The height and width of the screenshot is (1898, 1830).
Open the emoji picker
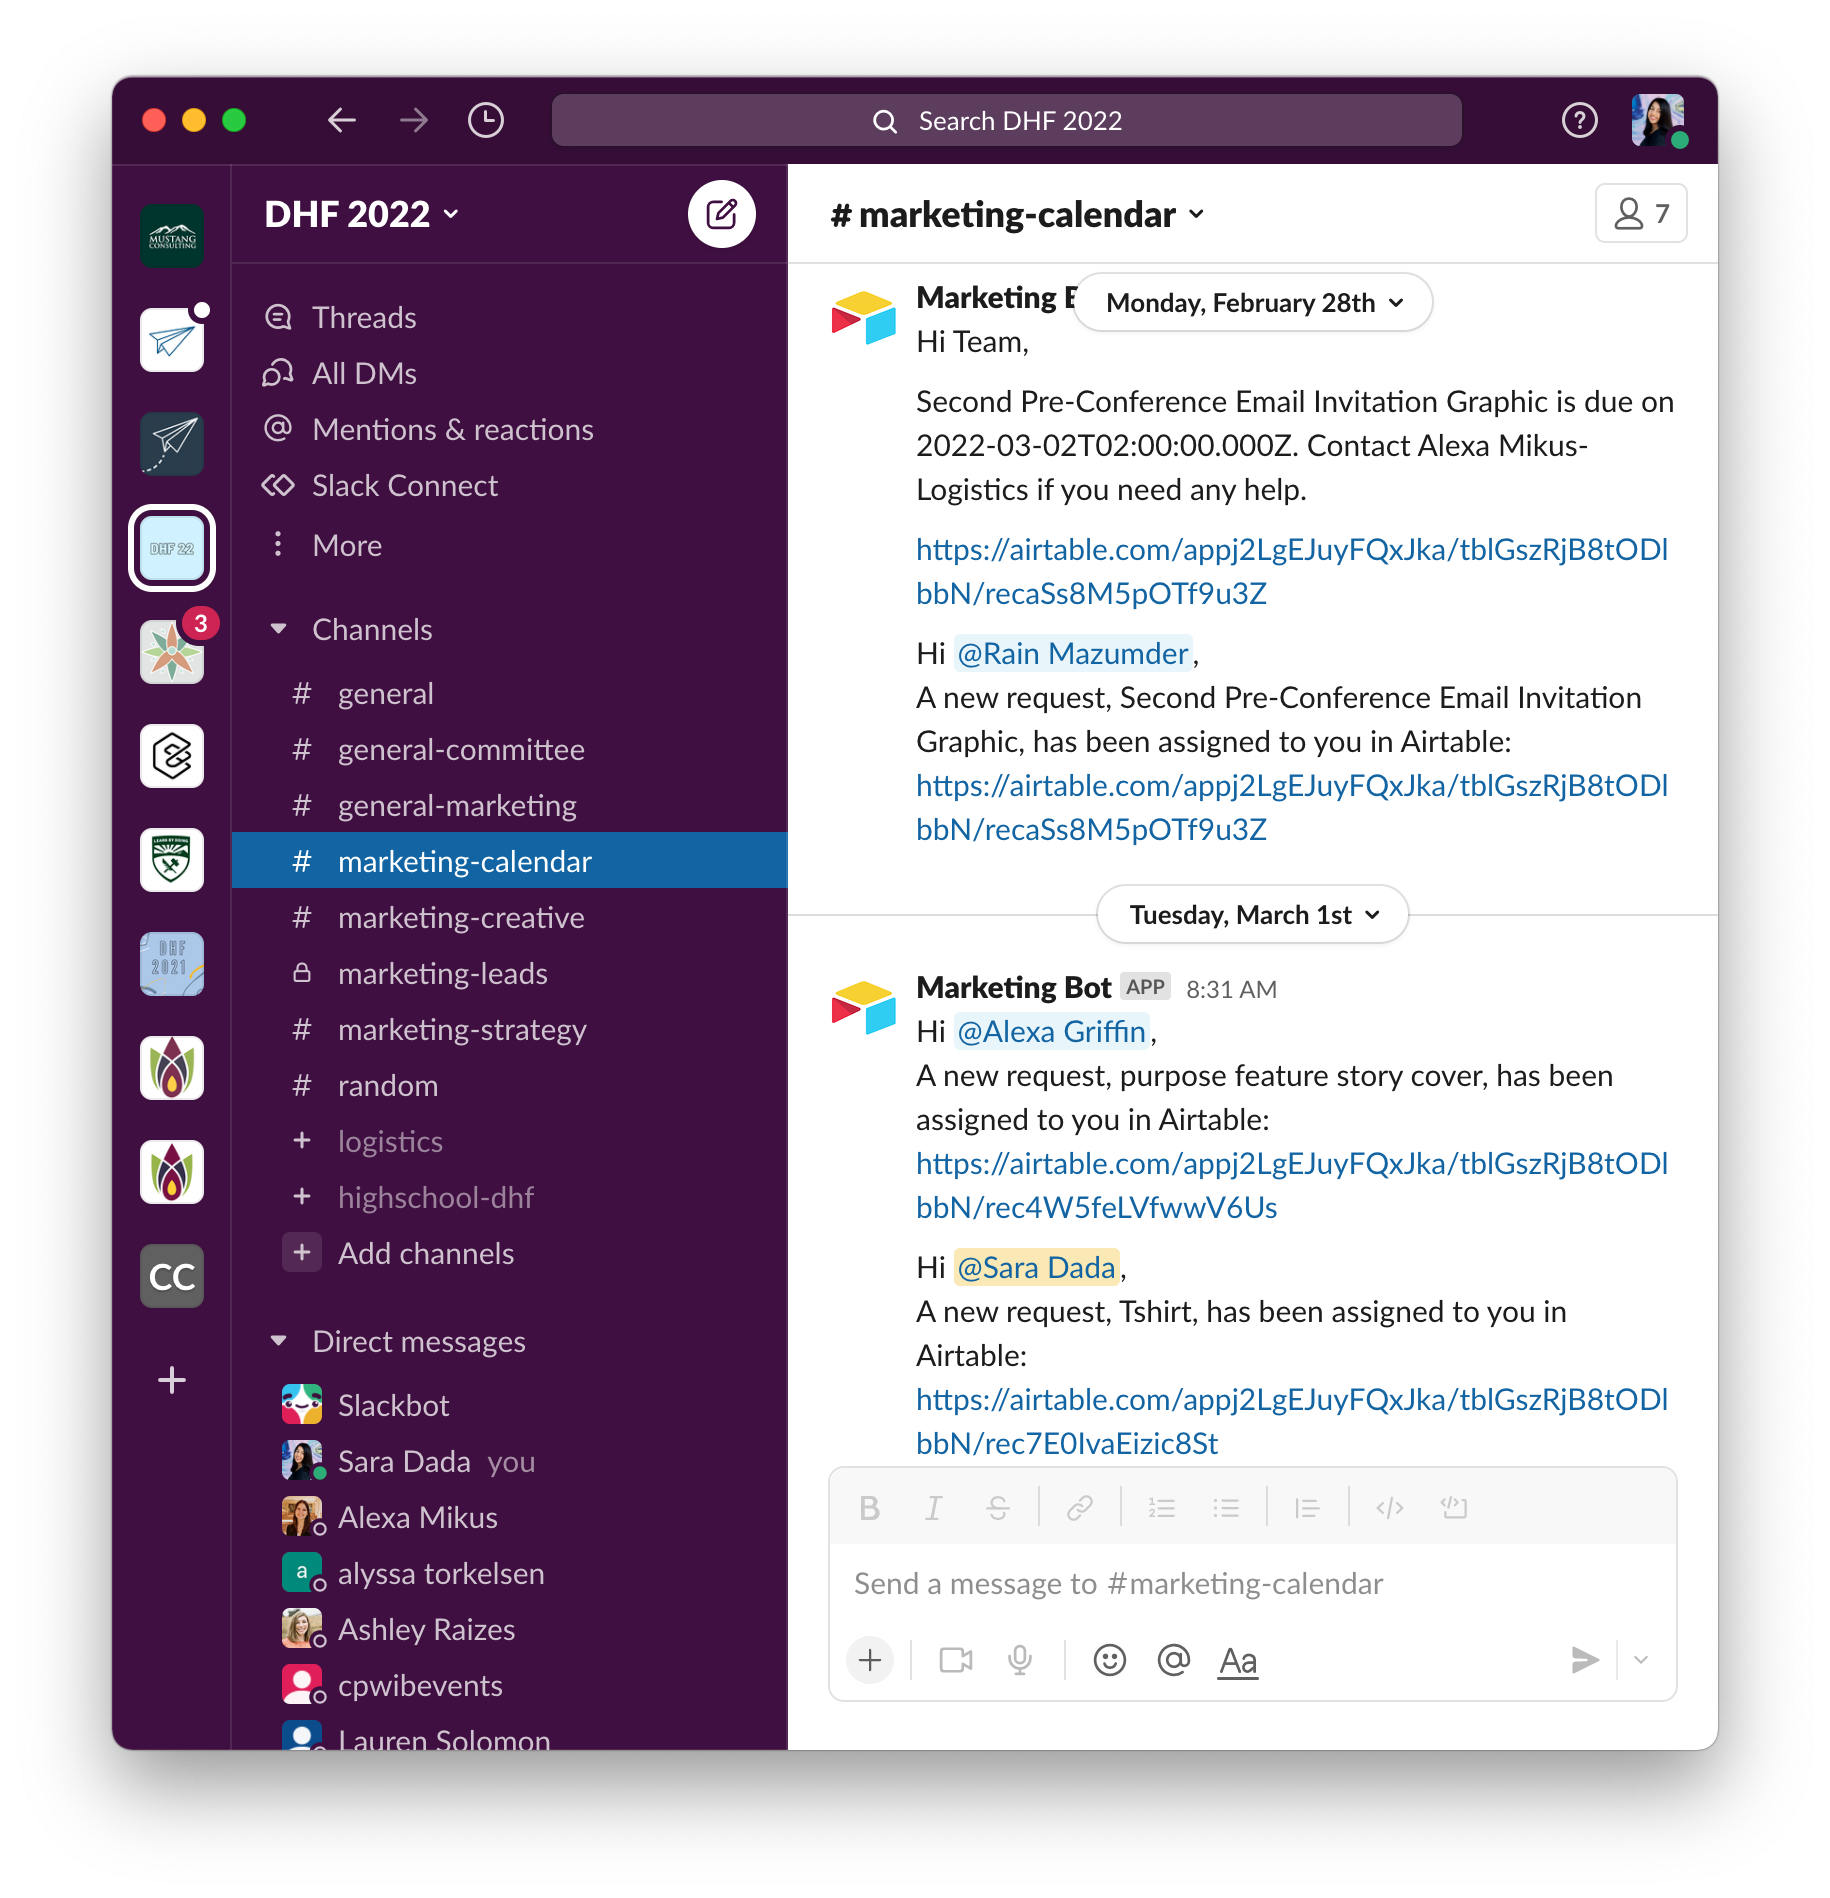point(1110,1660)
